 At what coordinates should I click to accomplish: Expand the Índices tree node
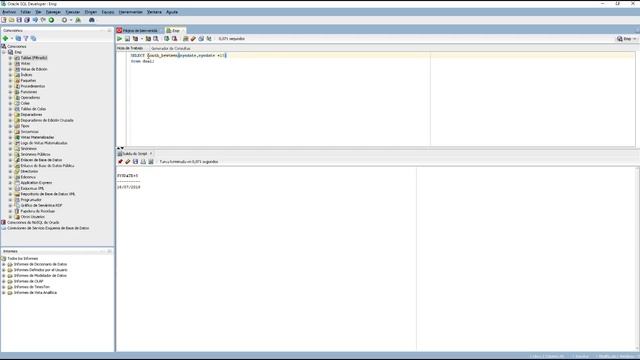pyautogui.click(x=10, y=75)
